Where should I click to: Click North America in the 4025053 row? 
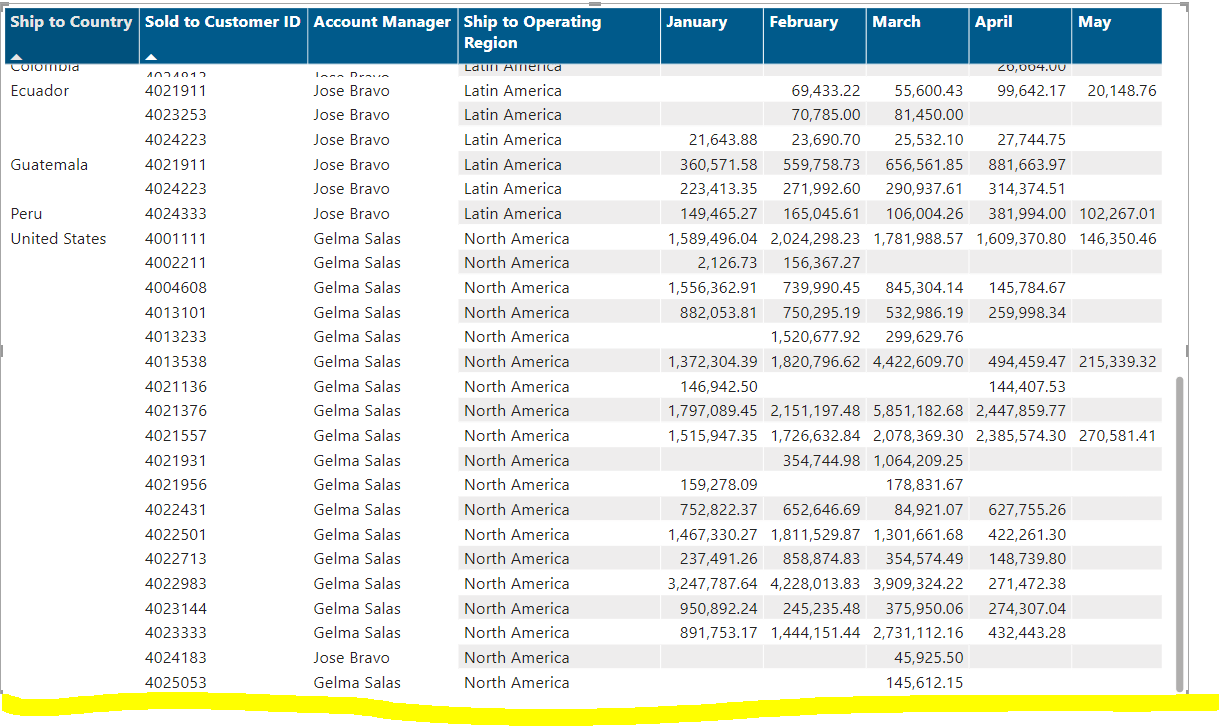(517, 683)
